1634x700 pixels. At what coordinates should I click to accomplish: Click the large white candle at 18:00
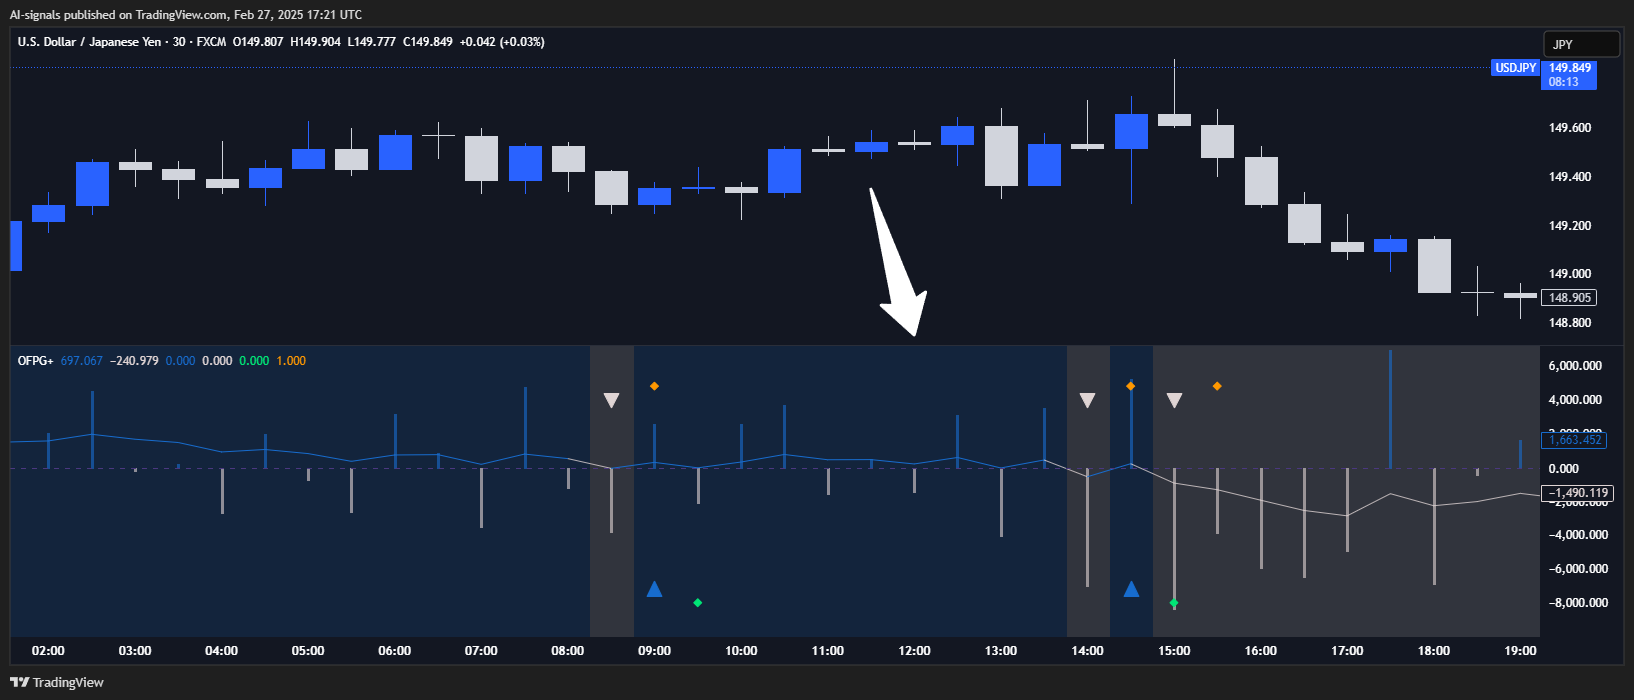(1434, 266)
